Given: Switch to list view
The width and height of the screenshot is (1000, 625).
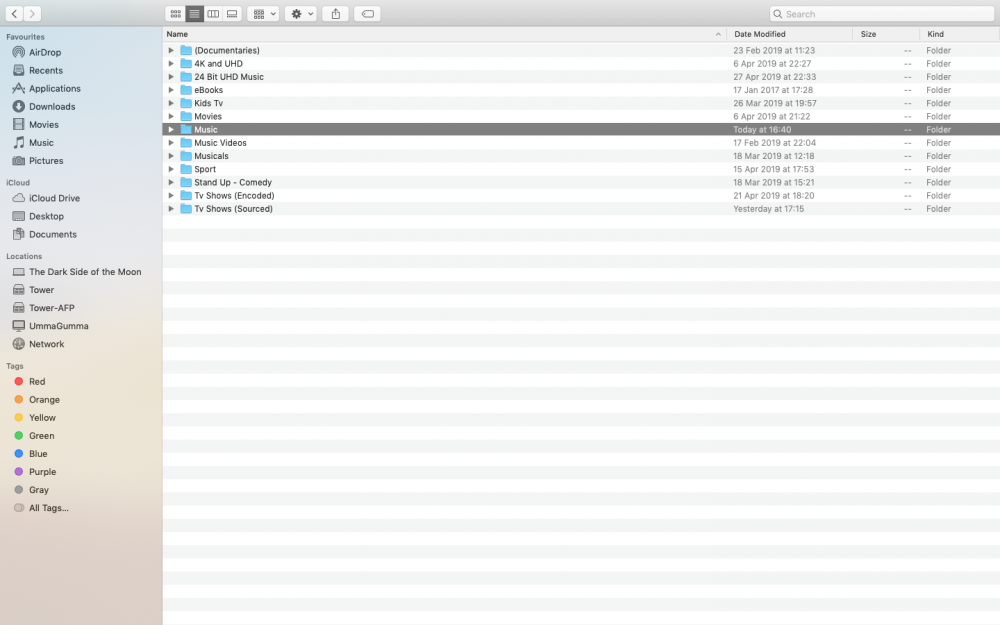Looking at the screenshot, I should (195, 13).
